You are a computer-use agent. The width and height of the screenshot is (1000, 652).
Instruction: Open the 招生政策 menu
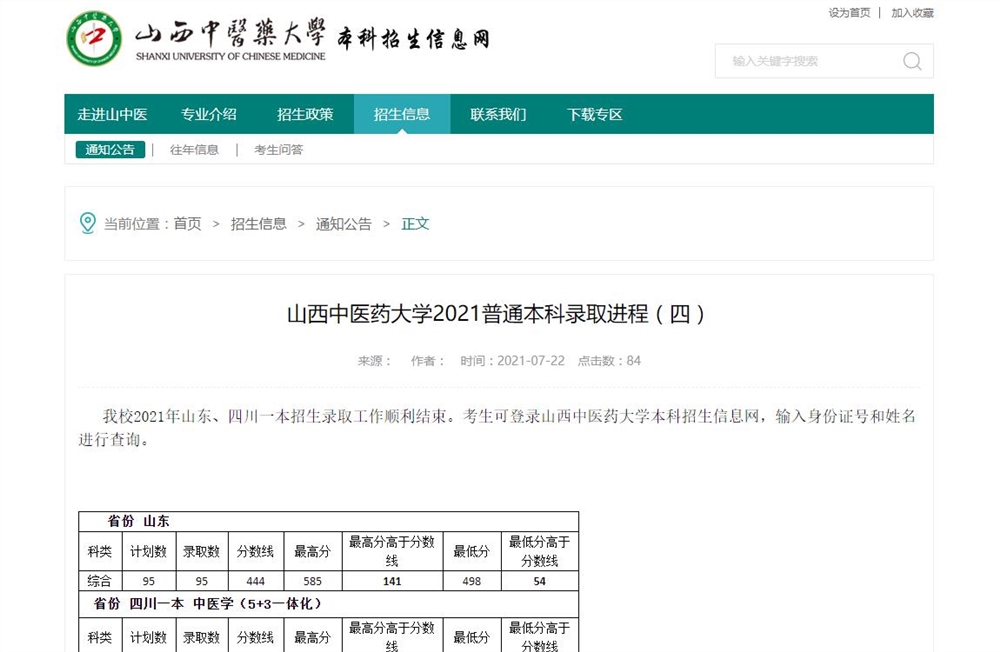click(x=305, y=114)
